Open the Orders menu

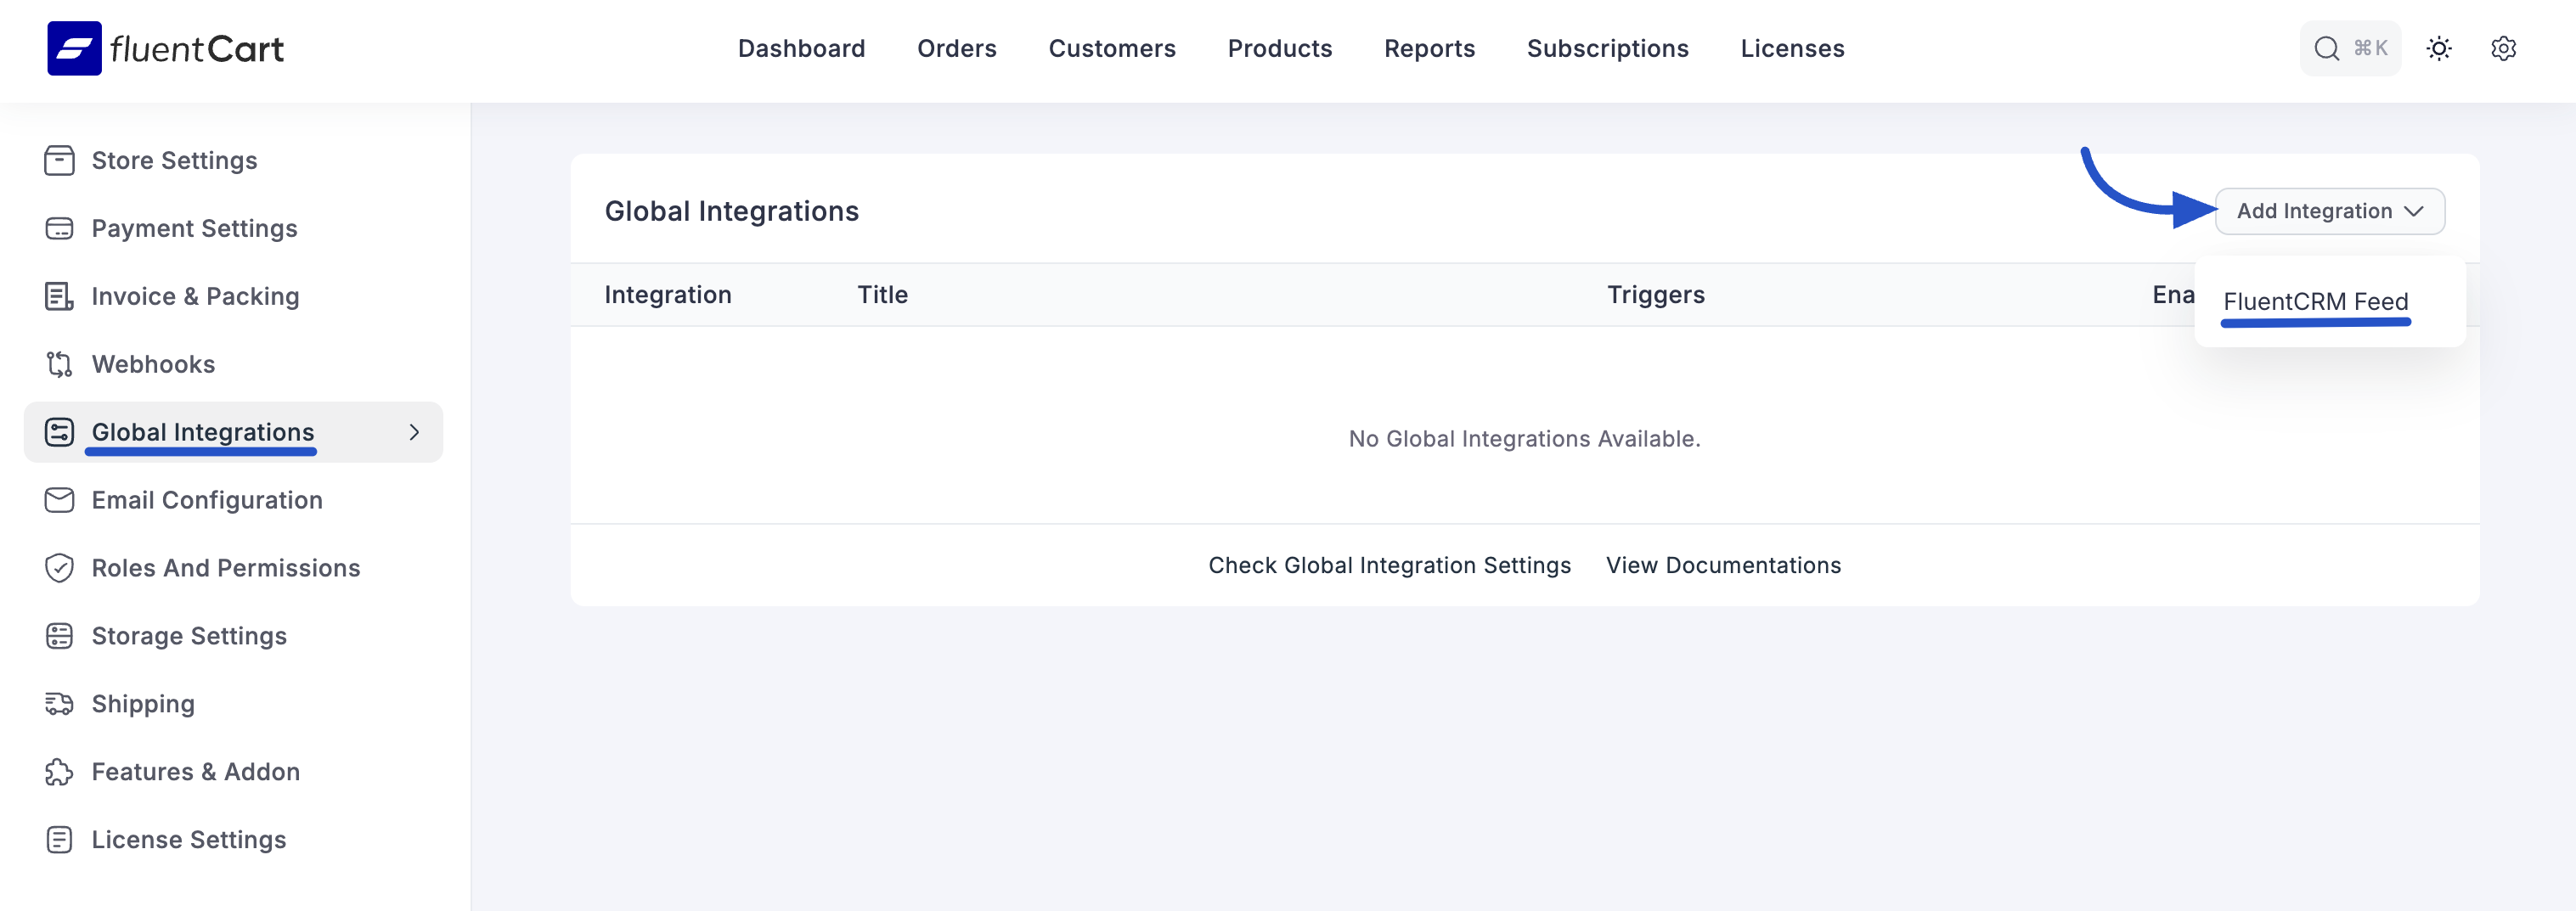pos(956,48)
